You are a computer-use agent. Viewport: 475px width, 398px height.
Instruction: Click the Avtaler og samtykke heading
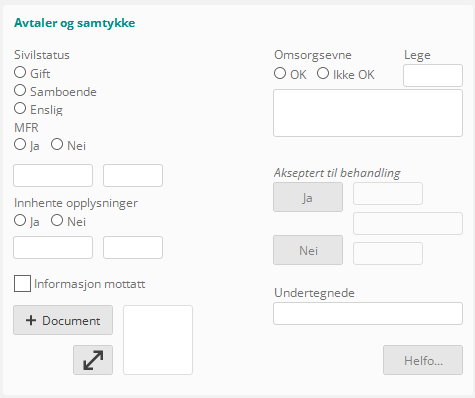point(75,23)
